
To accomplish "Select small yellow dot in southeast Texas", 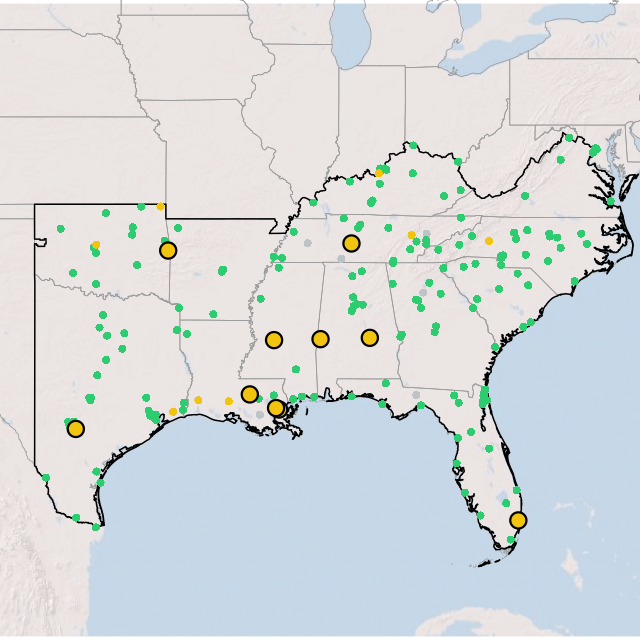I will coord(173,411).
